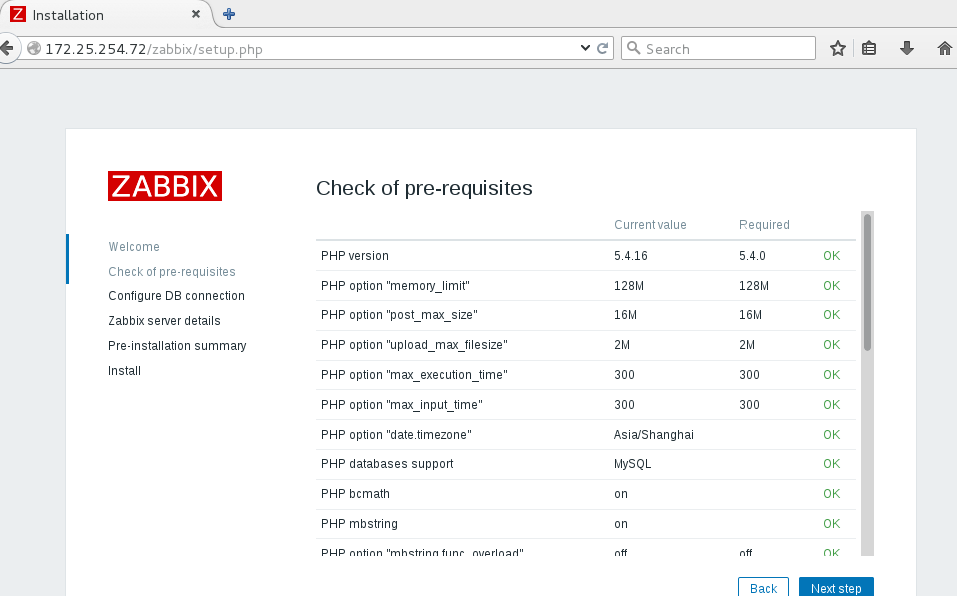Screen dimensions: 957x596
Task: Click PHP option "max_input_time" label
Action: [402, 404]
